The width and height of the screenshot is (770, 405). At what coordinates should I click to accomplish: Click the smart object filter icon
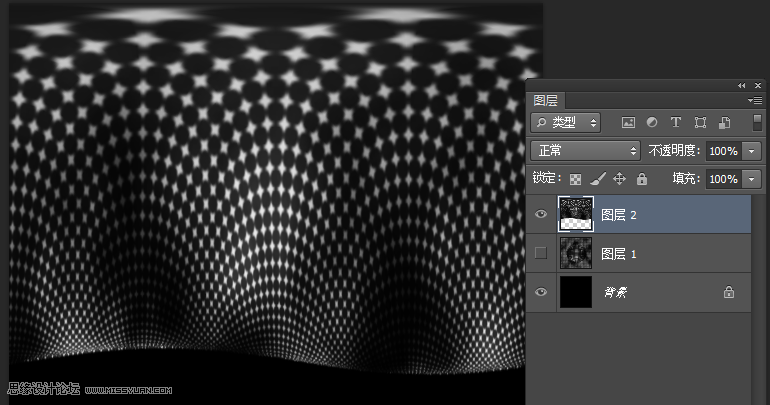tap(724, 123)
